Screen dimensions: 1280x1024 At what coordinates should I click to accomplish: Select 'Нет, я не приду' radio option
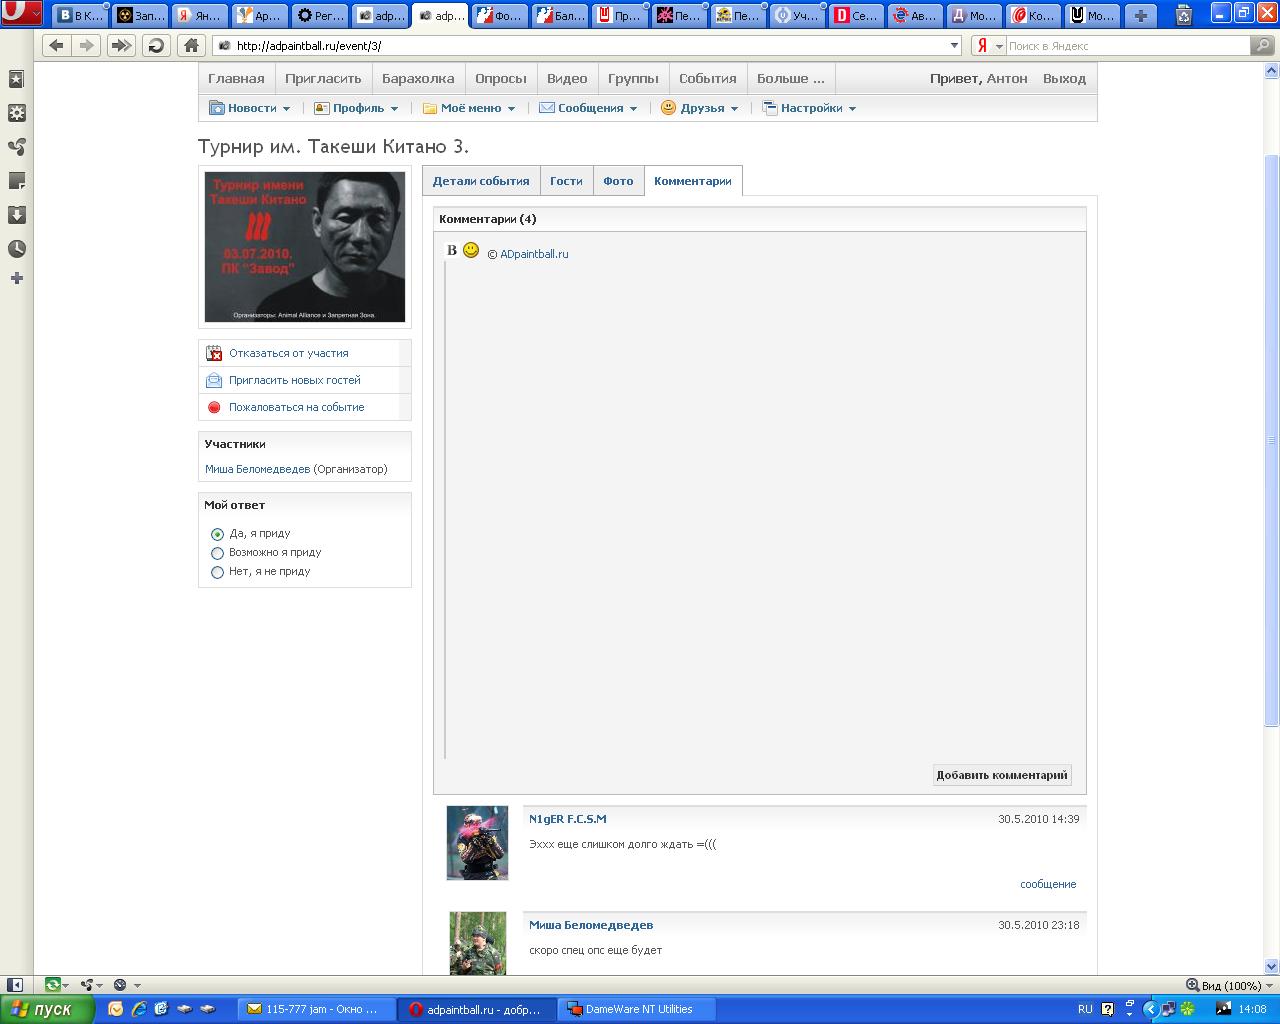(x=217, y=572)
